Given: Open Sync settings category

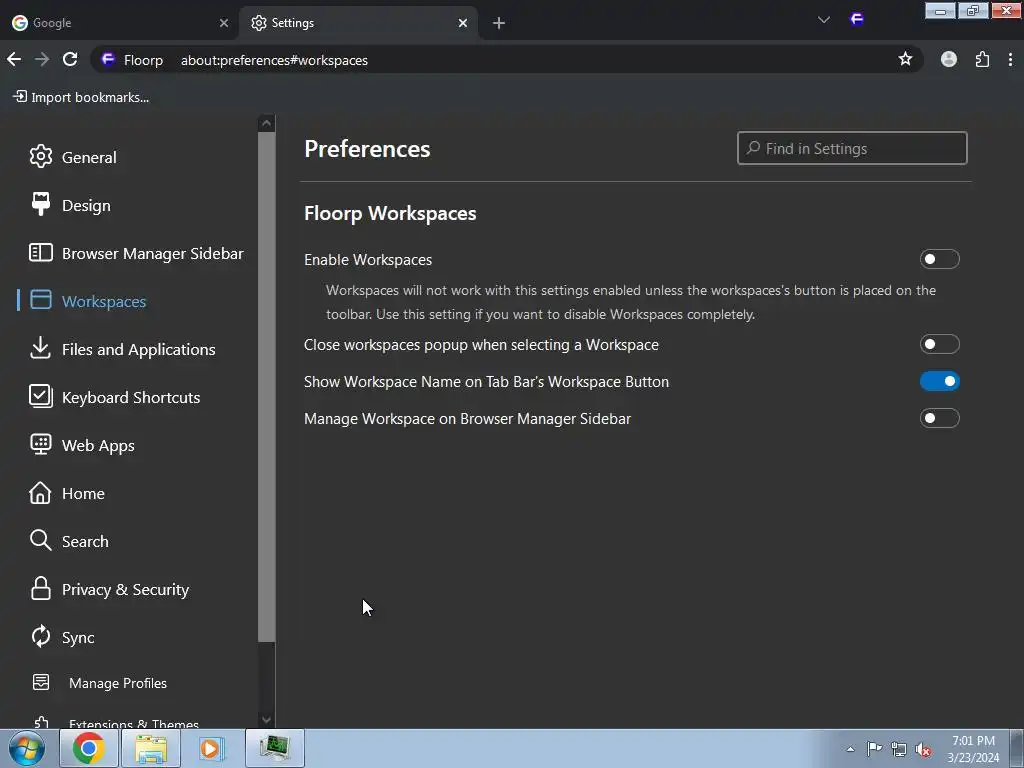Looking at the screenshot, I should (x=78, y=638).
